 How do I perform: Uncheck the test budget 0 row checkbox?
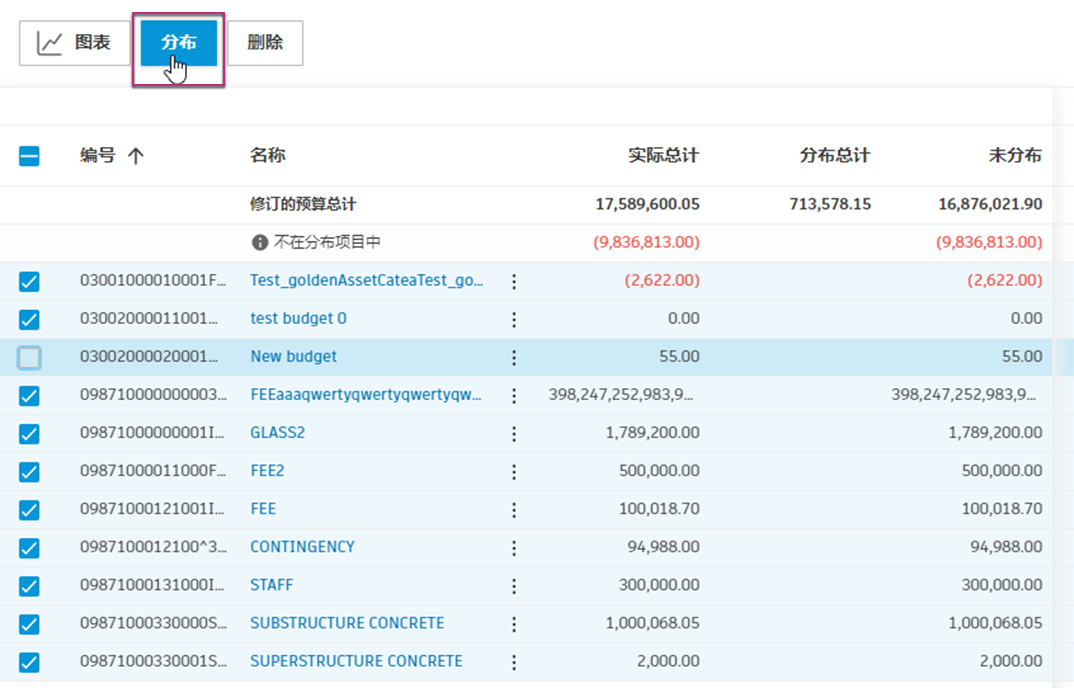[x=29, y=319]
